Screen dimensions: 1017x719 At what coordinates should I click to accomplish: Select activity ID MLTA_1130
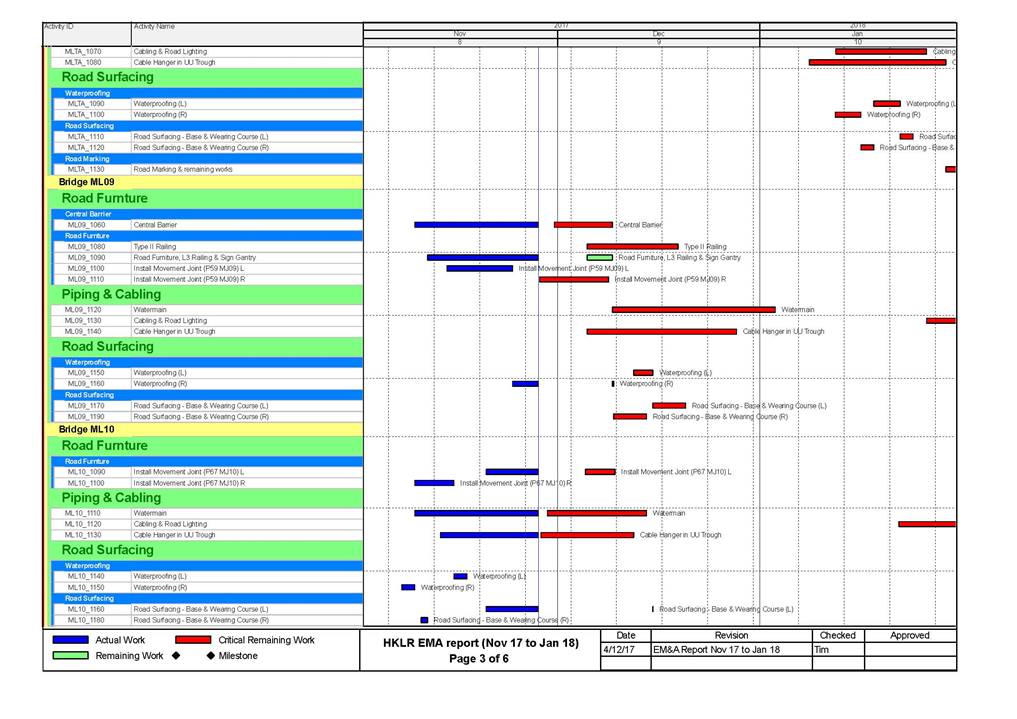[x=86, y=169]
